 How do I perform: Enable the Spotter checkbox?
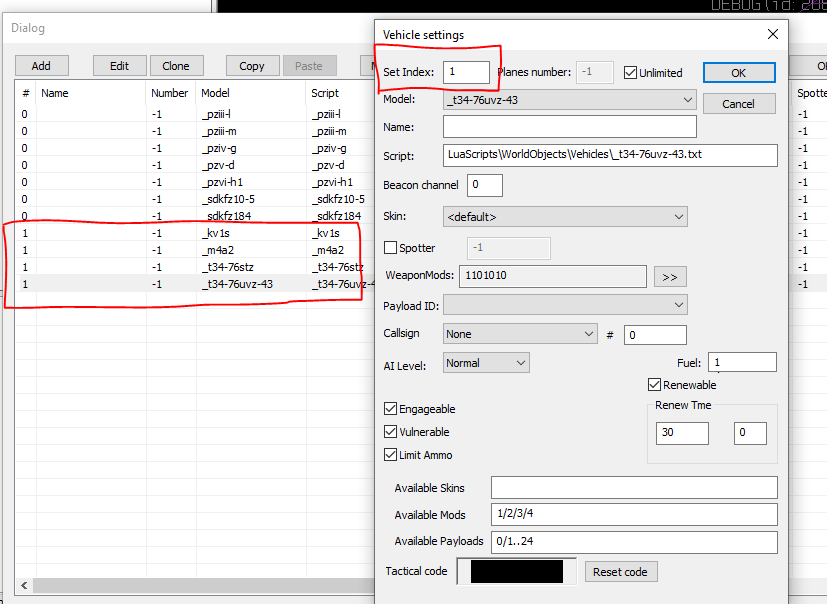point(391,248)
